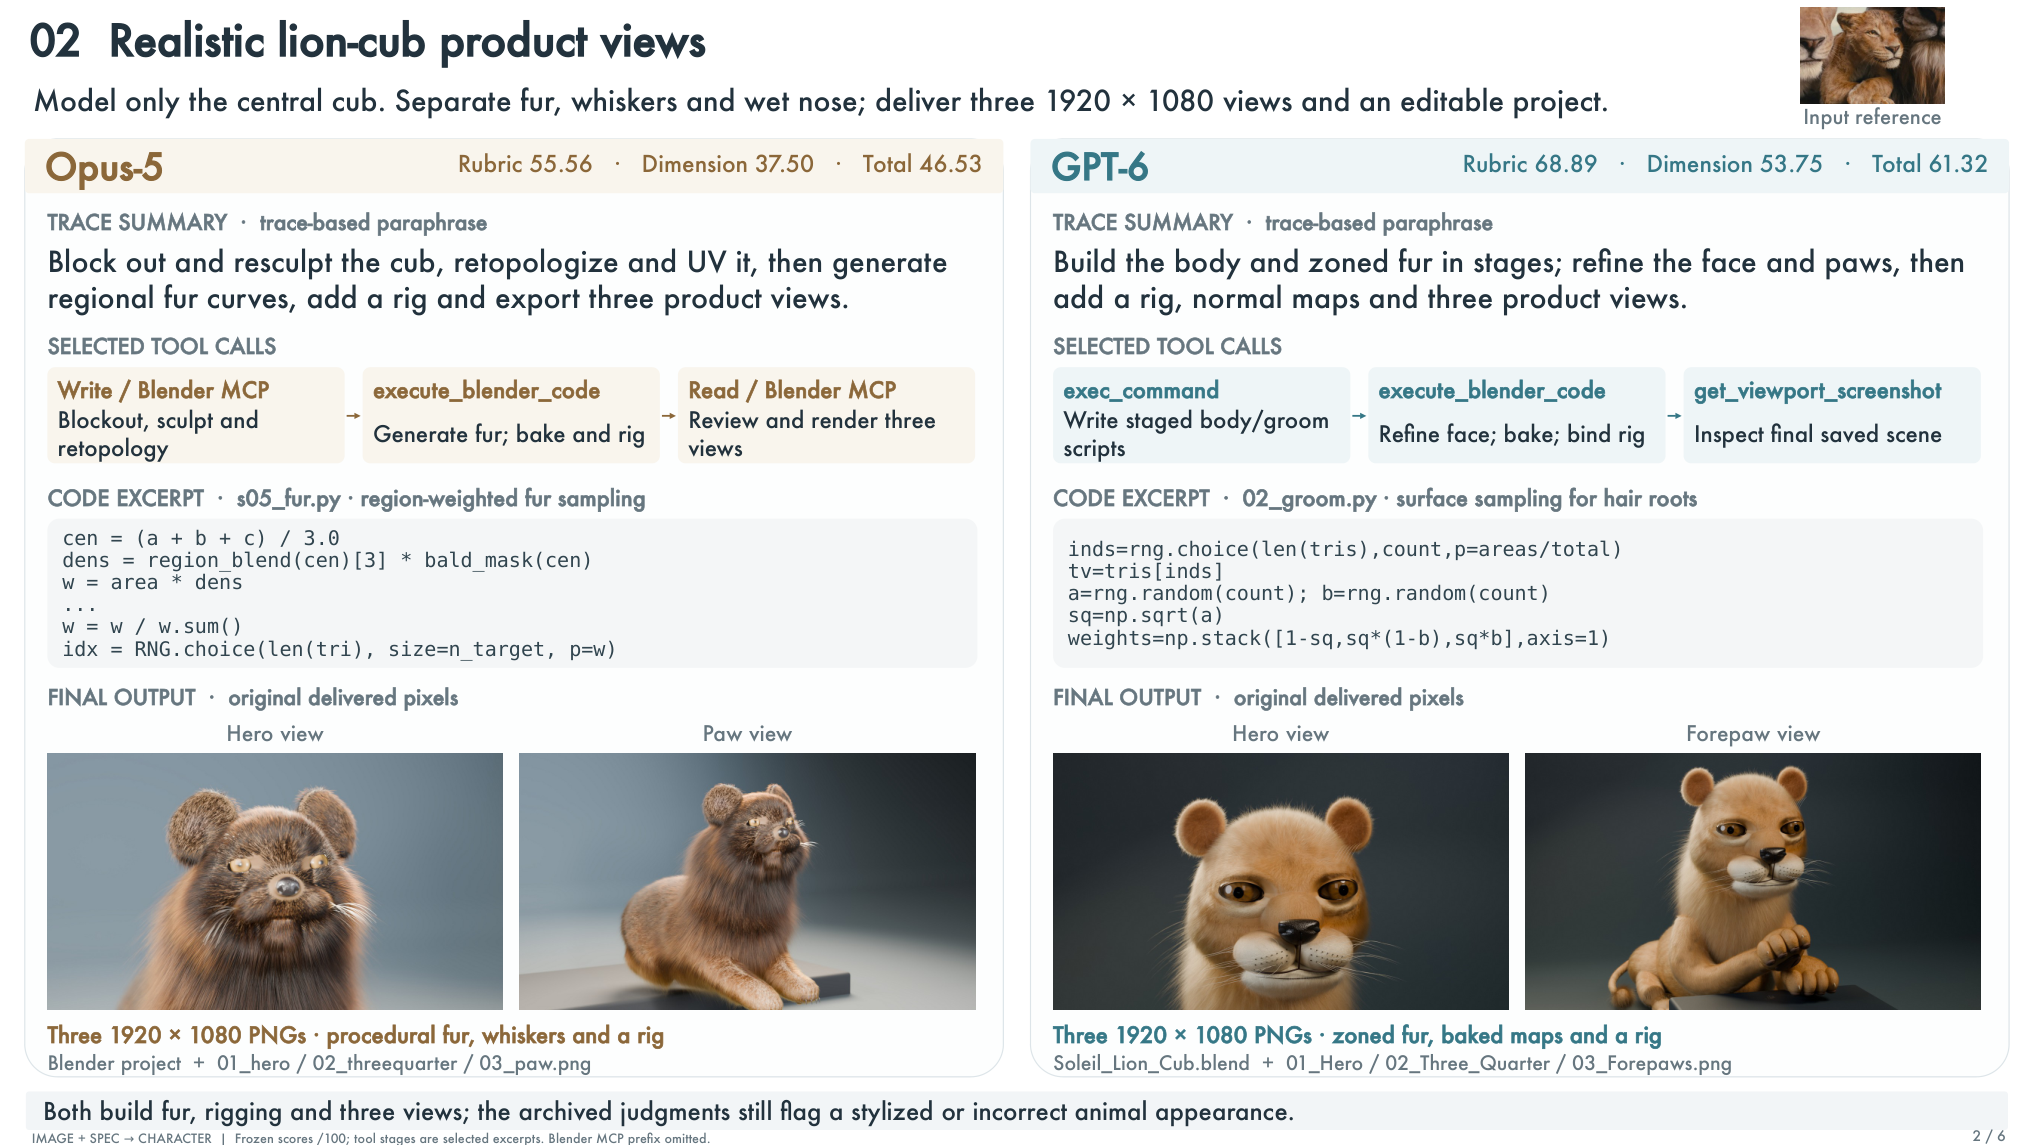
Task: Click the 'Total 46.53' score
Action: tap(922, 164)
